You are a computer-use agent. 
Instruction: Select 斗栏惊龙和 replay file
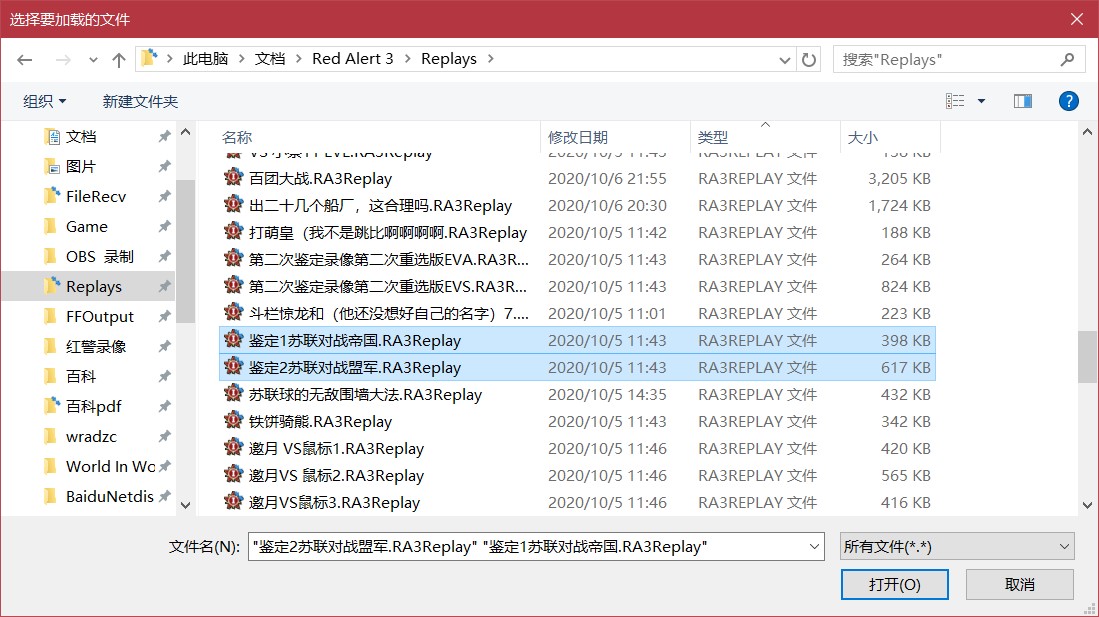tap(388, 313)
